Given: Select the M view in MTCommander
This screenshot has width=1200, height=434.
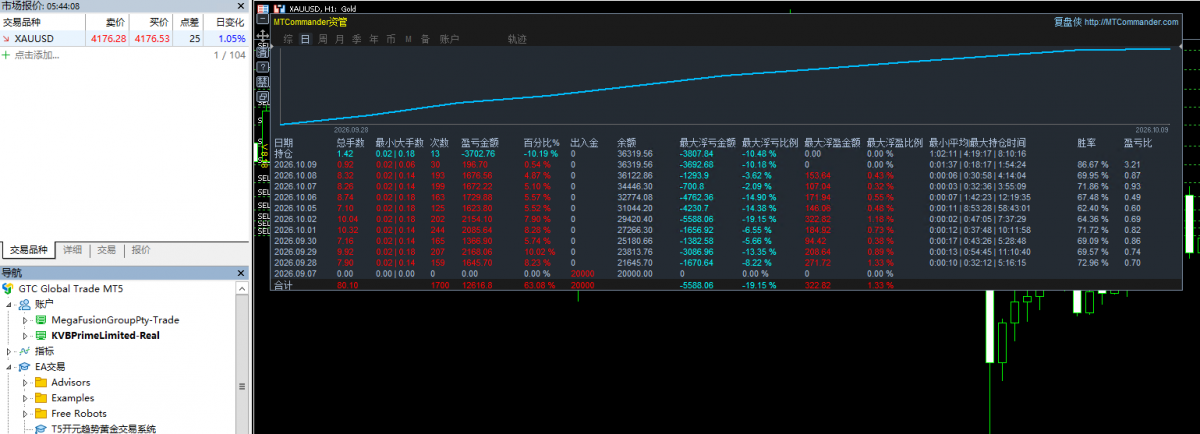Looking at the screenshot, I should click(408, 39).
